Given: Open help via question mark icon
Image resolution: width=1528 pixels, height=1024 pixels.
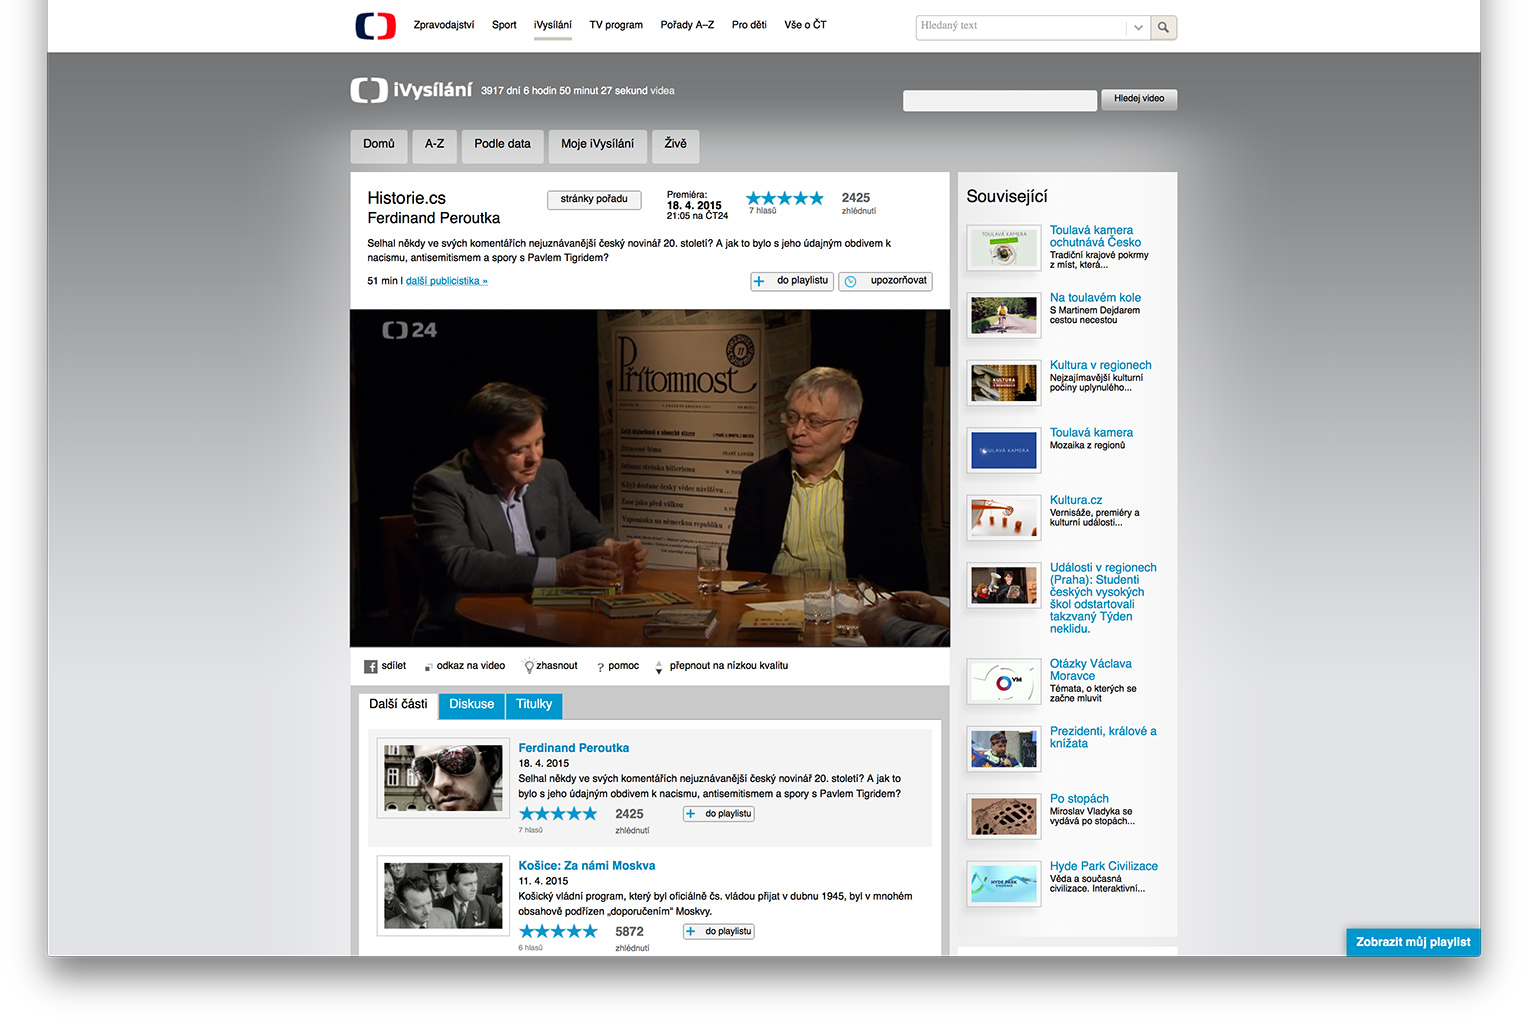Looking at the screenshot, I should click(x=600, y=667).
